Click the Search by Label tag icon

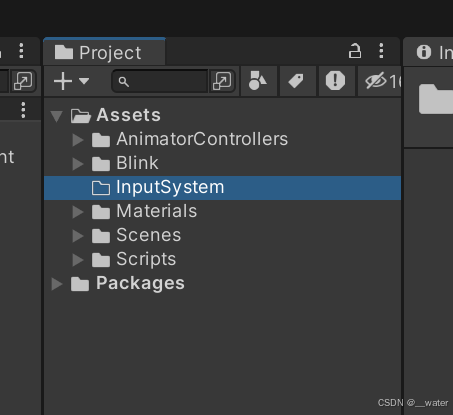point(297,81)
